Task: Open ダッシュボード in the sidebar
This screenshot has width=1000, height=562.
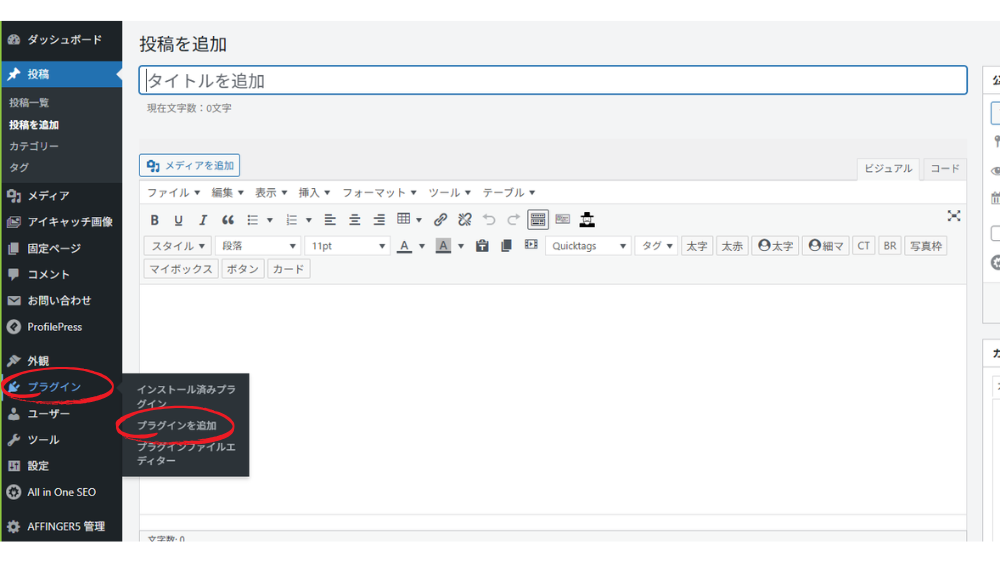Action: [61, 40]
